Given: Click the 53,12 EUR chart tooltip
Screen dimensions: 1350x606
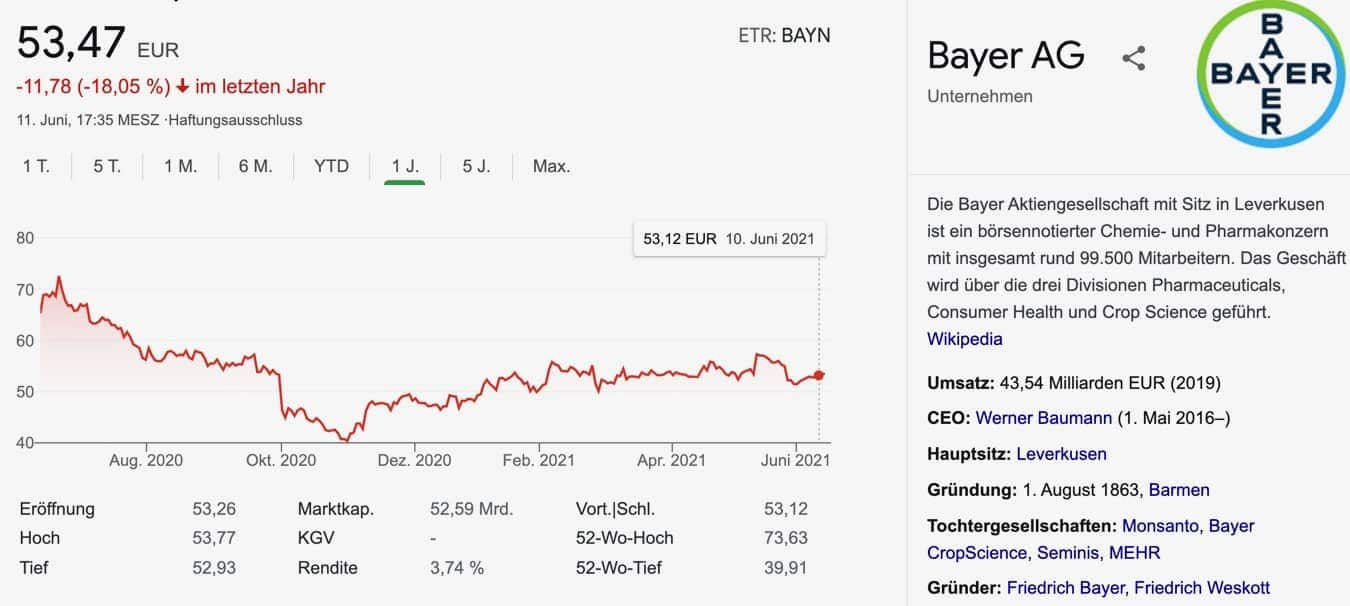Looking at the screenshot, I should coord(729,239).
